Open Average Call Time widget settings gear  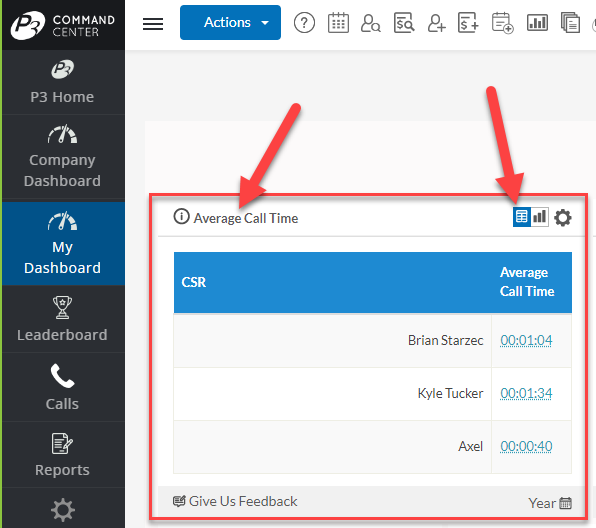click(x=563, y=218)
